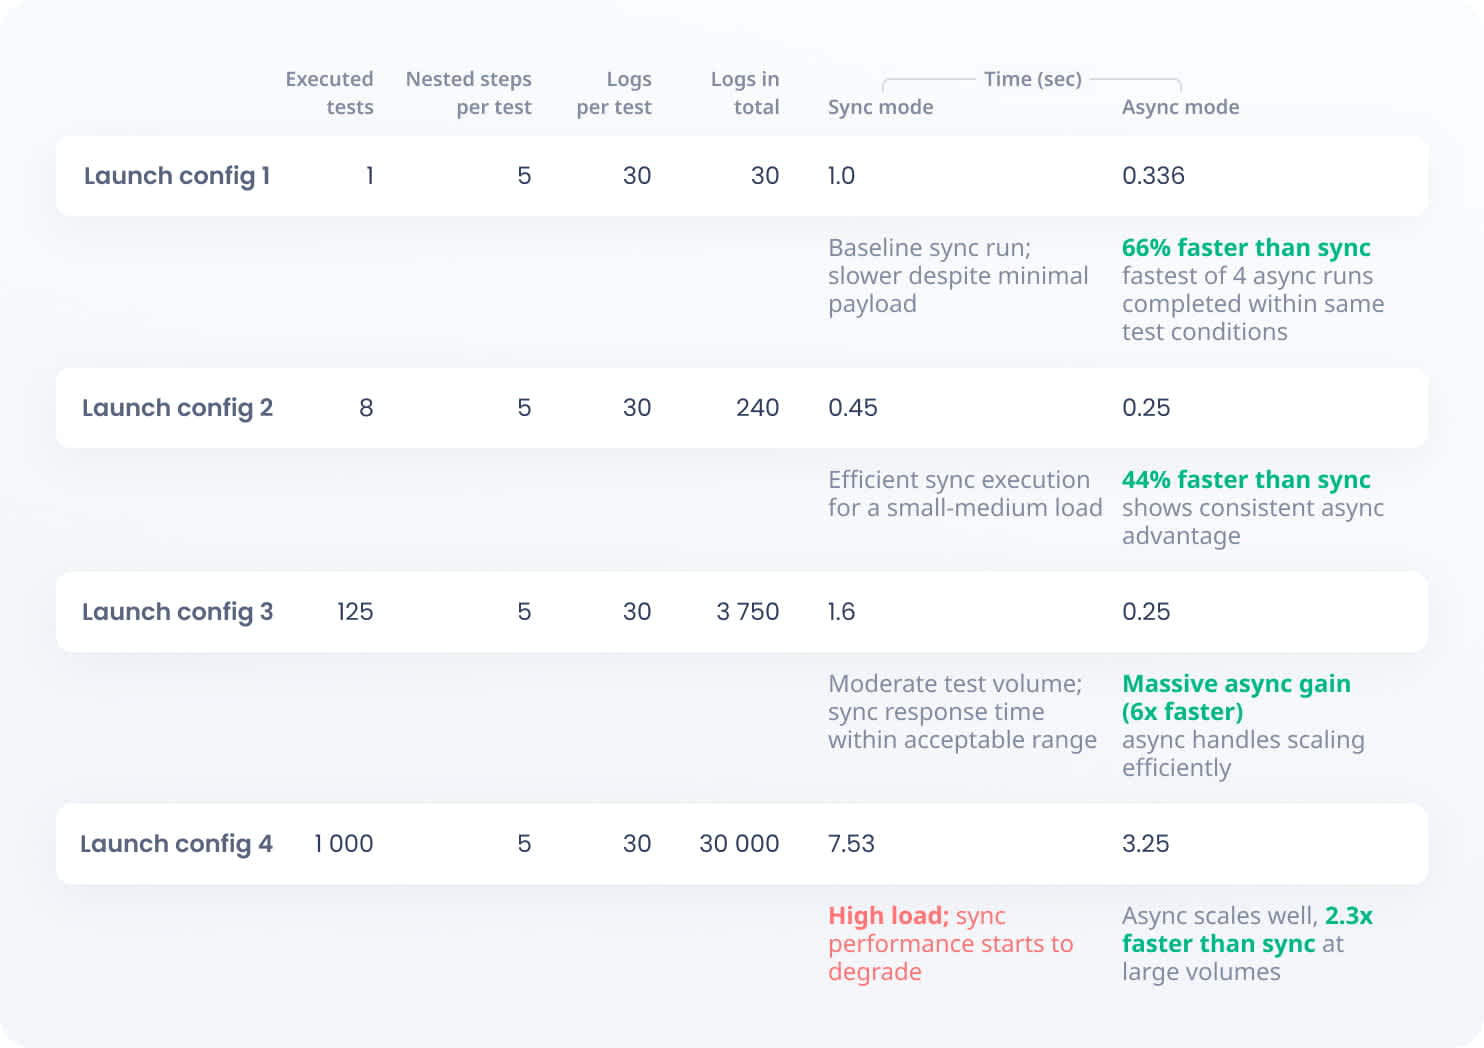1484x1048 pixels.
Task: Select the 'Moderate test volume;' description
Action: tap(955, 684)
